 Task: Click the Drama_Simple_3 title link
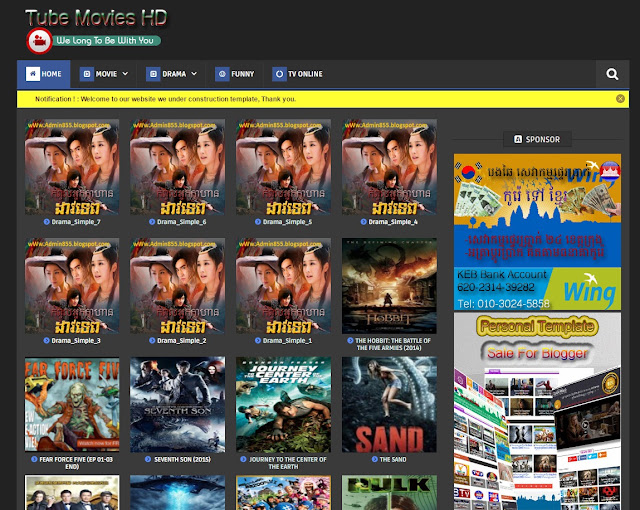(x=76, y=341)
